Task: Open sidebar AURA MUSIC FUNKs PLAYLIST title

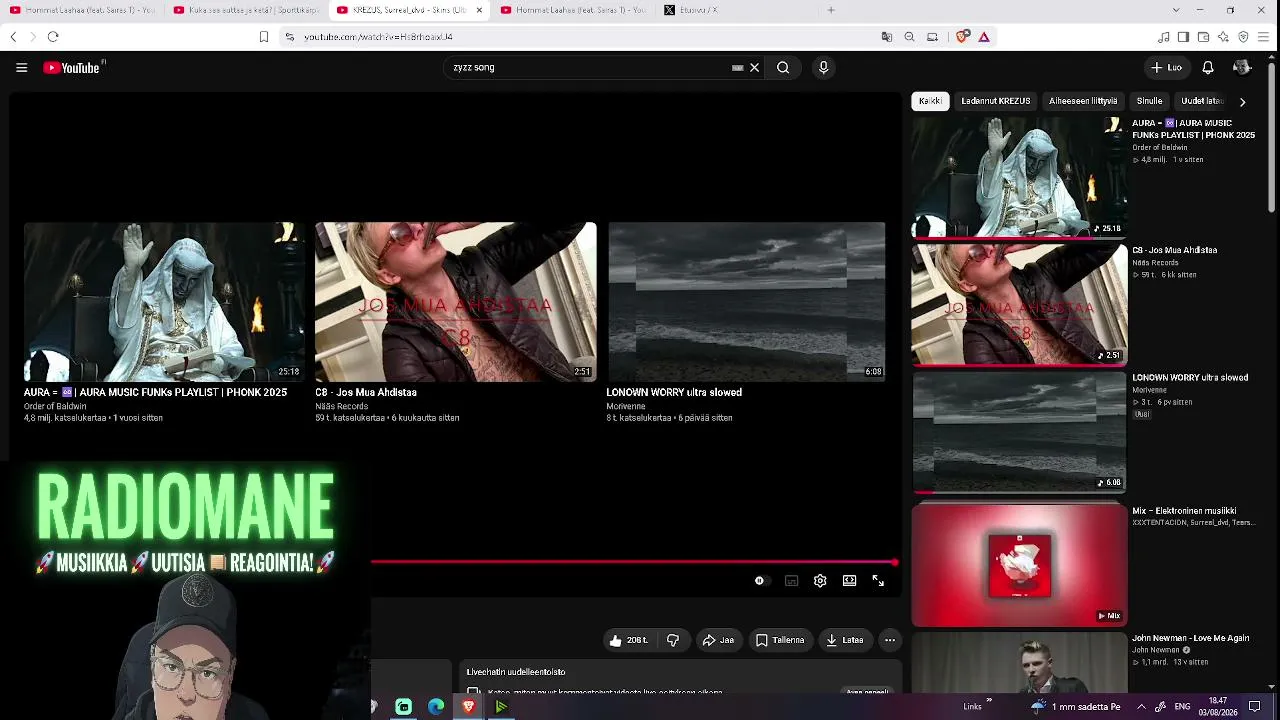Action: (x=1193, y=129)
